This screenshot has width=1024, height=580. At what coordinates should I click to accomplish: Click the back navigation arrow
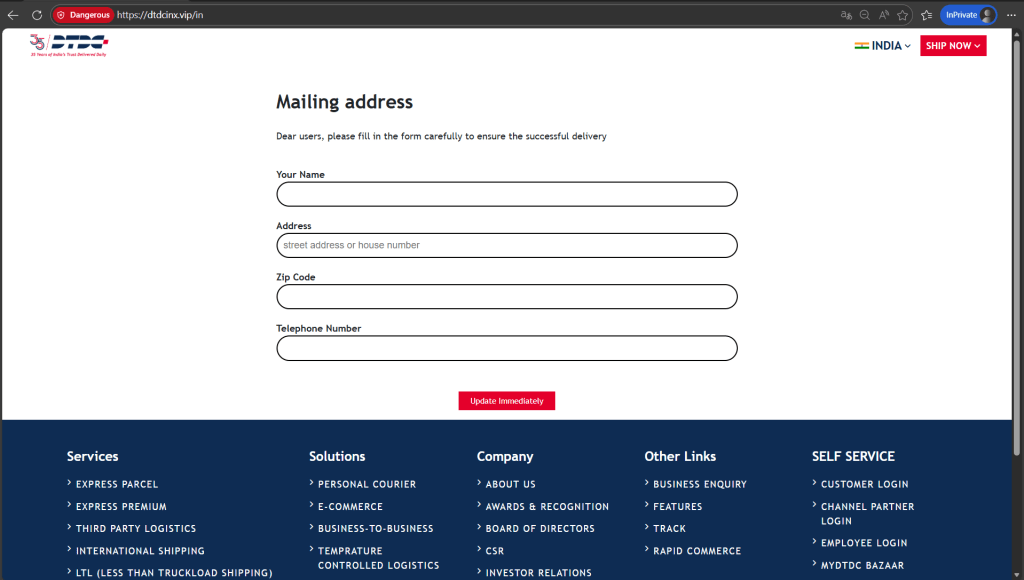12,14
